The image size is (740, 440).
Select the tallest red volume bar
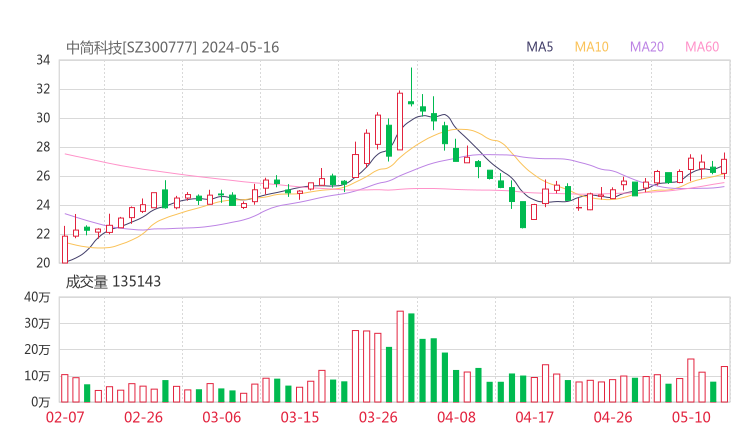tap(400, 356)
